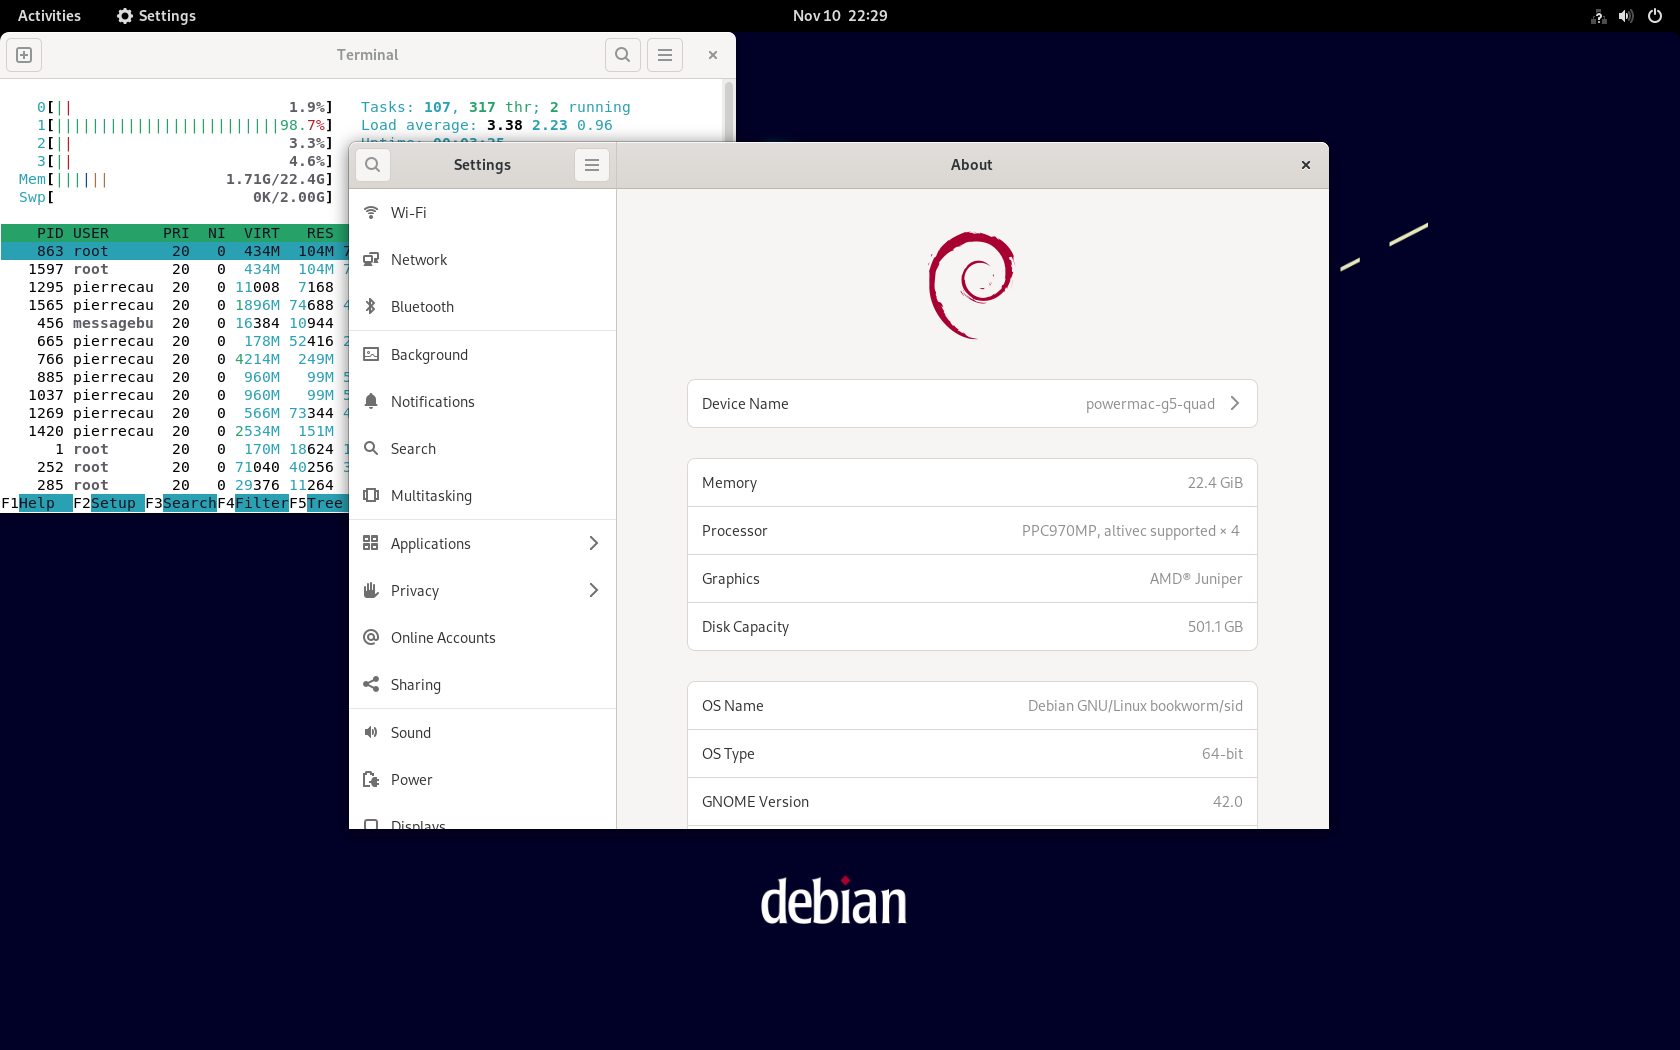The image size is (1680, 1050).
Task: Select Wi-Fi in the Settings sidebar
Action: click(482, 212)
